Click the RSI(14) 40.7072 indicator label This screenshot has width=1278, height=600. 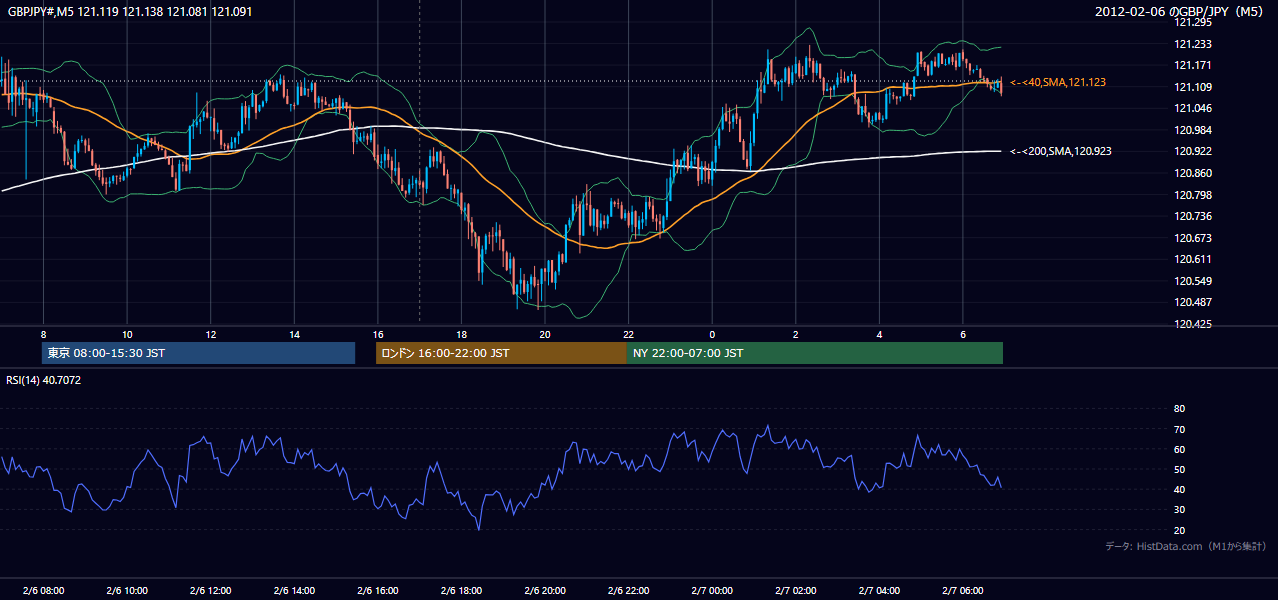click(x=44, y=380)
